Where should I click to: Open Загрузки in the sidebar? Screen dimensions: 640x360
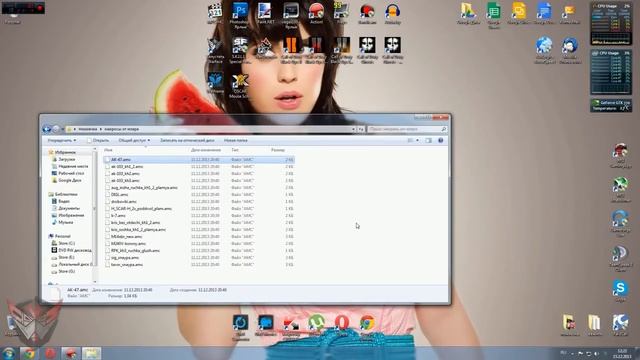pyautogui.click(x=67, y=159)
